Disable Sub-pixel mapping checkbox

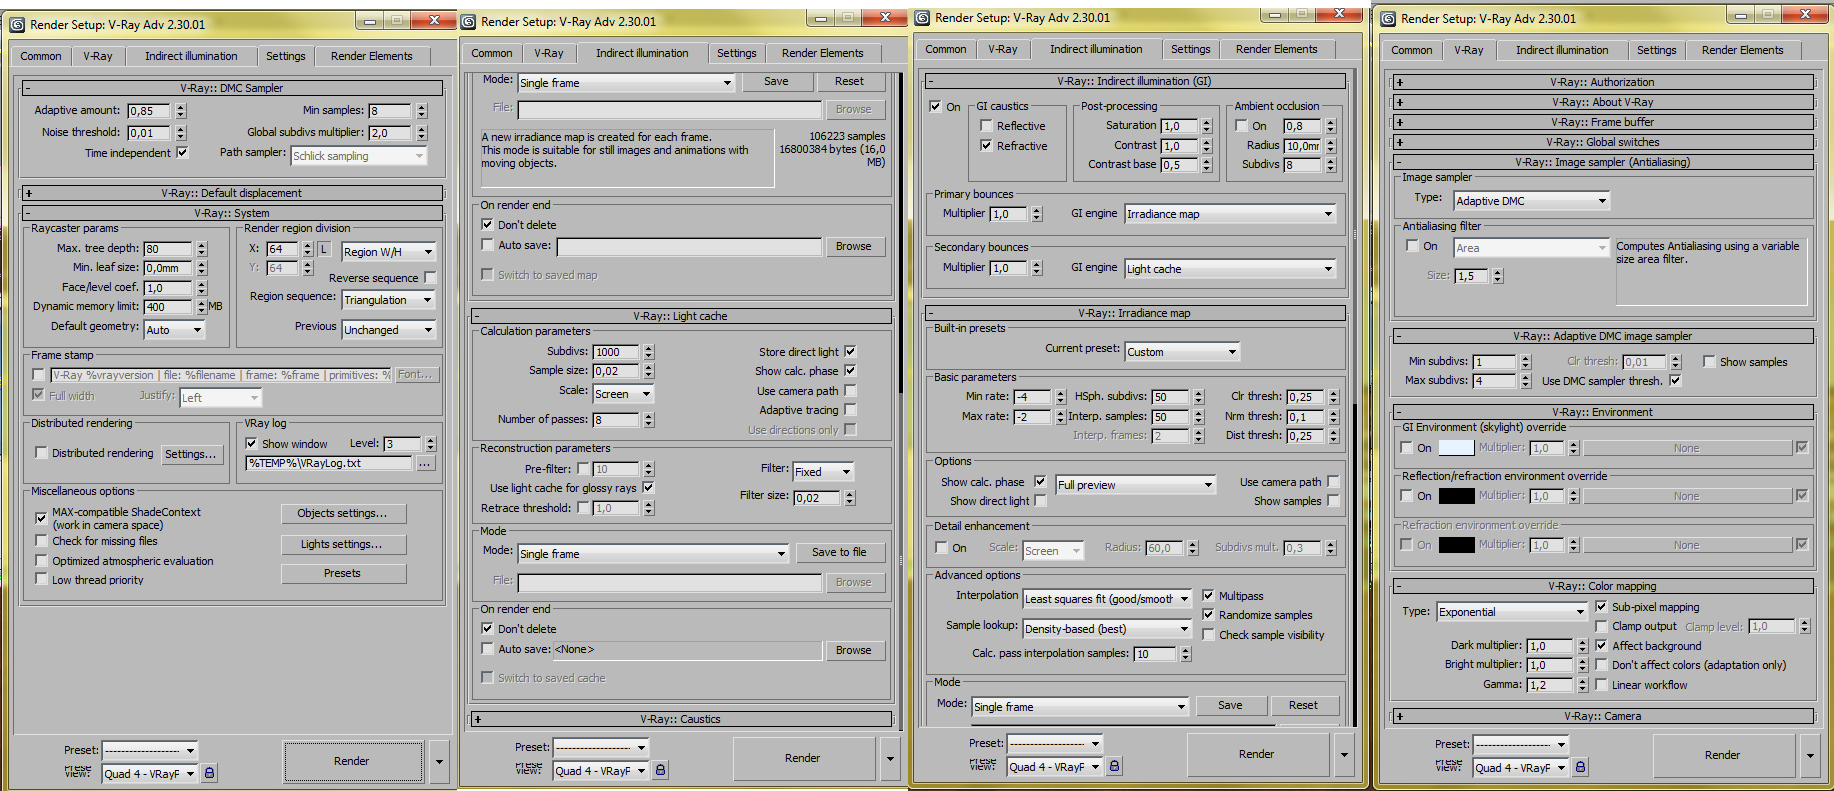tap(1601, 607)
